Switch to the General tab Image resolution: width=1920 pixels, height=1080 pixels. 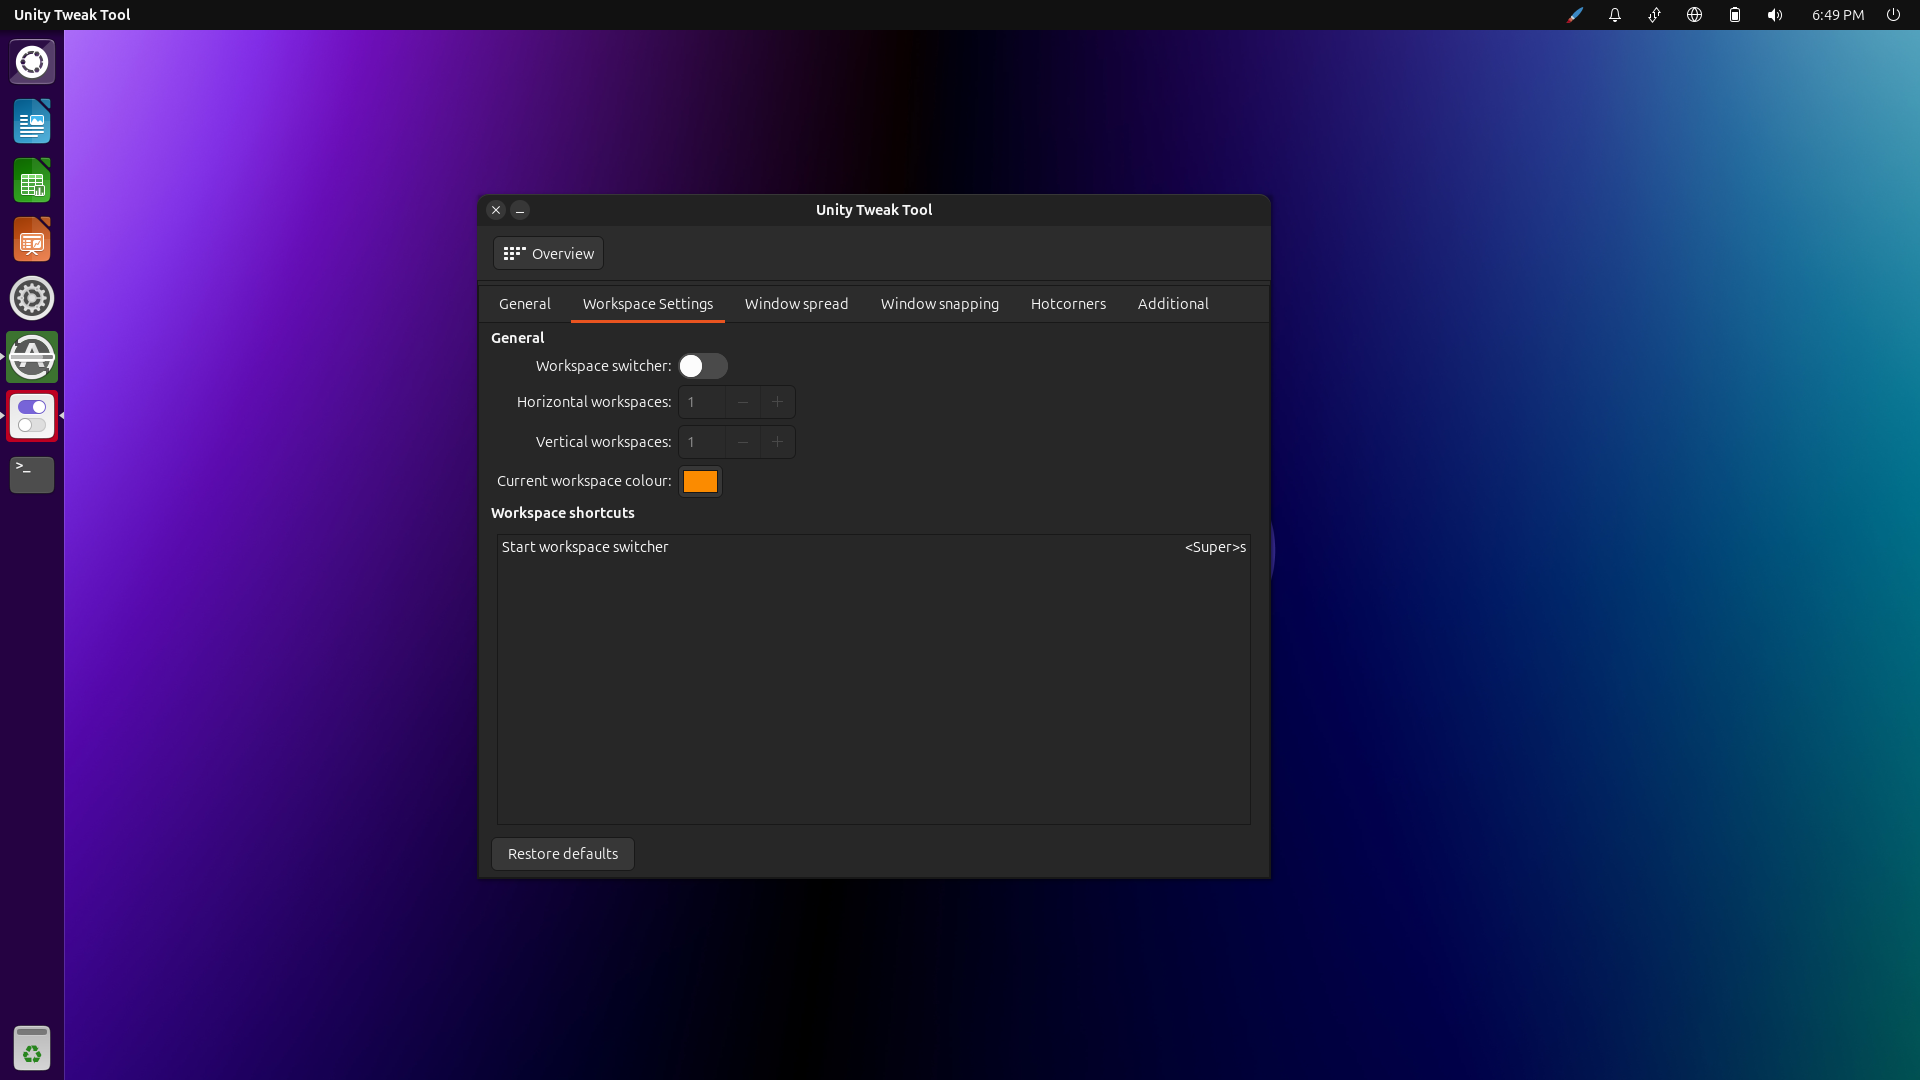(x=525, y=304)
